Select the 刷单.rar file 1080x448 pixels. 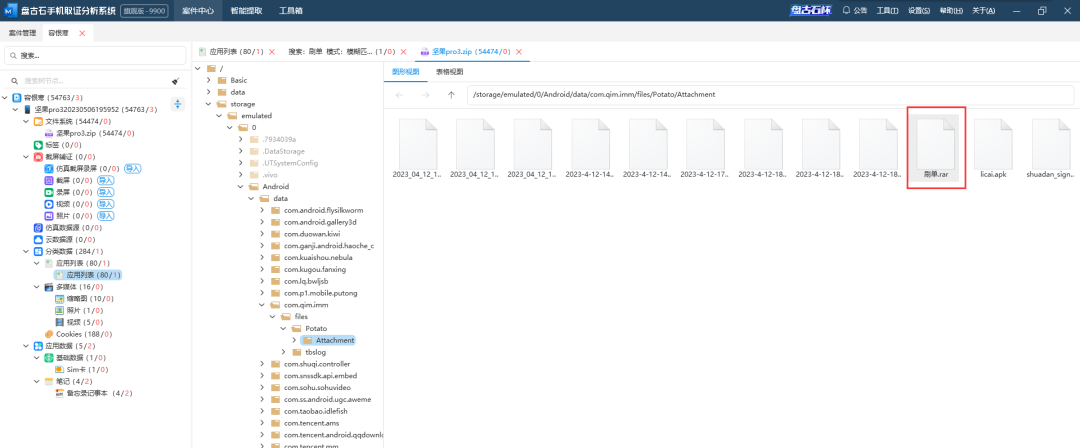pyautogui.click(x=936, y=149)
